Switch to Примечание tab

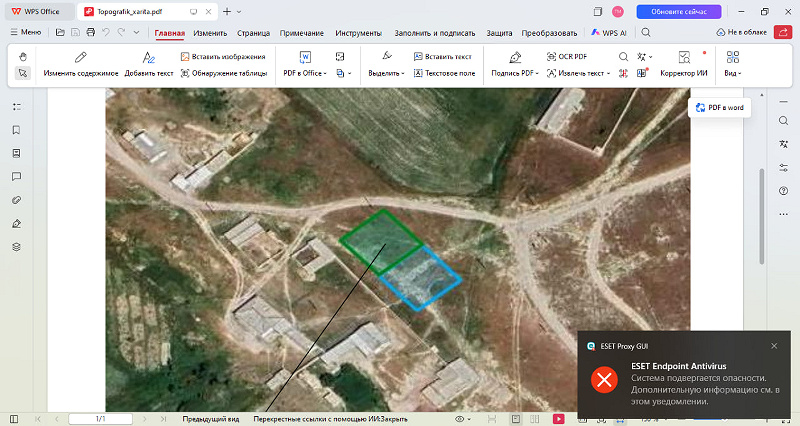coord(302,33)
